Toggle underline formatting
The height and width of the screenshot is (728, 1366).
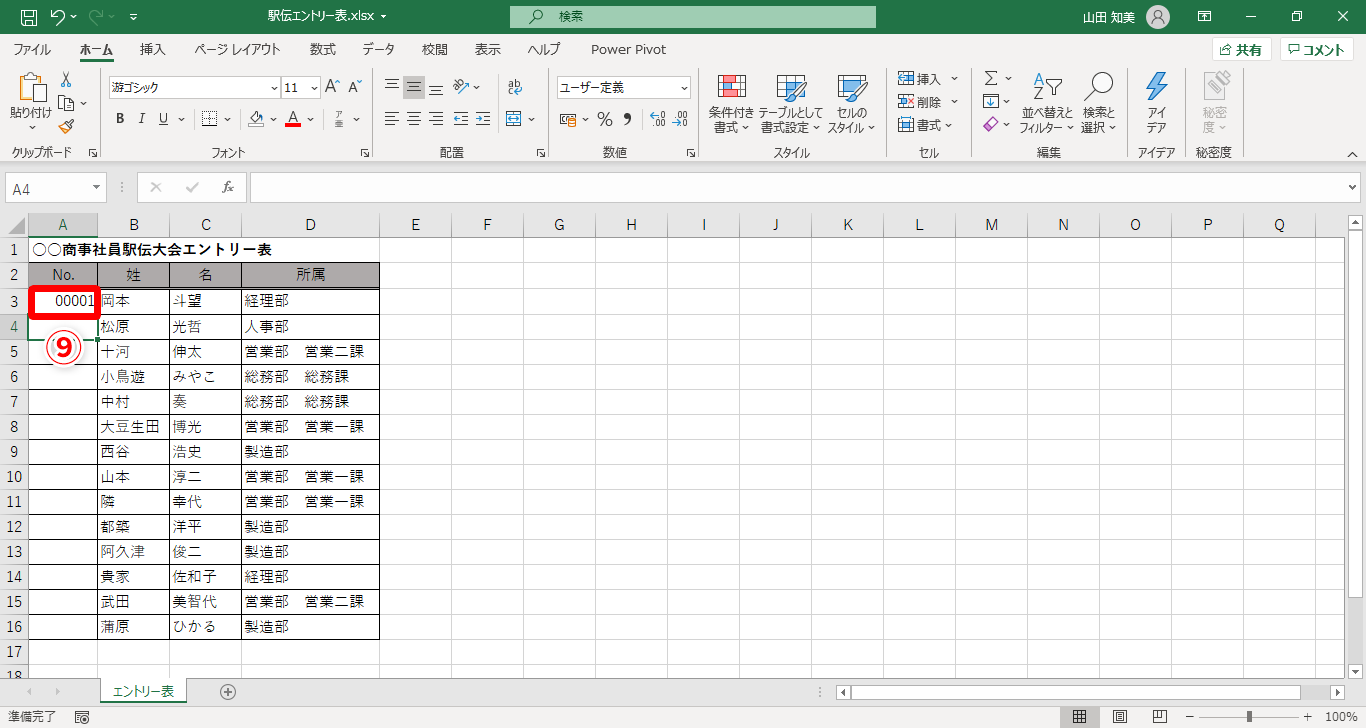coord(163,119)
